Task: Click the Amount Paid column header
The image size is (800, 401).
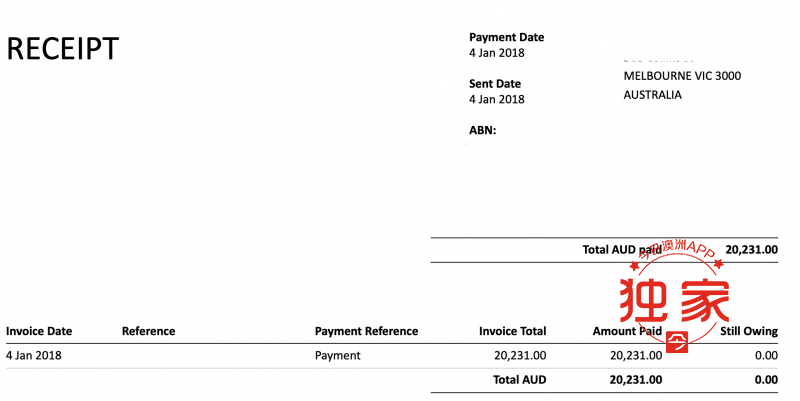Action: [x=627, y=332]
